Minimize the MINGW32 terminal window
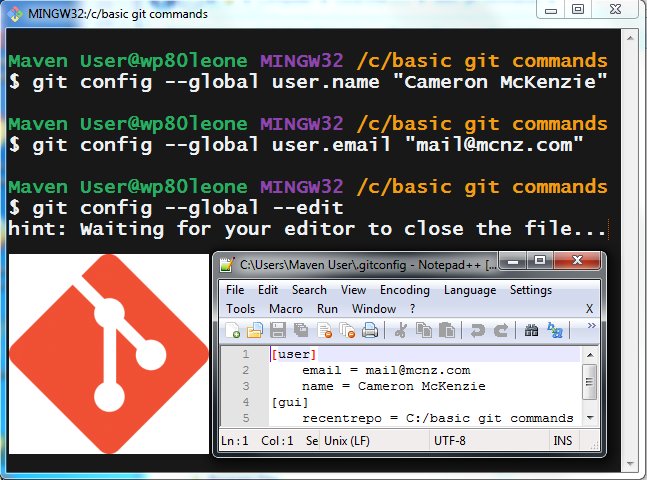This screenshot has width=647, height=480. tap(551, 9)
